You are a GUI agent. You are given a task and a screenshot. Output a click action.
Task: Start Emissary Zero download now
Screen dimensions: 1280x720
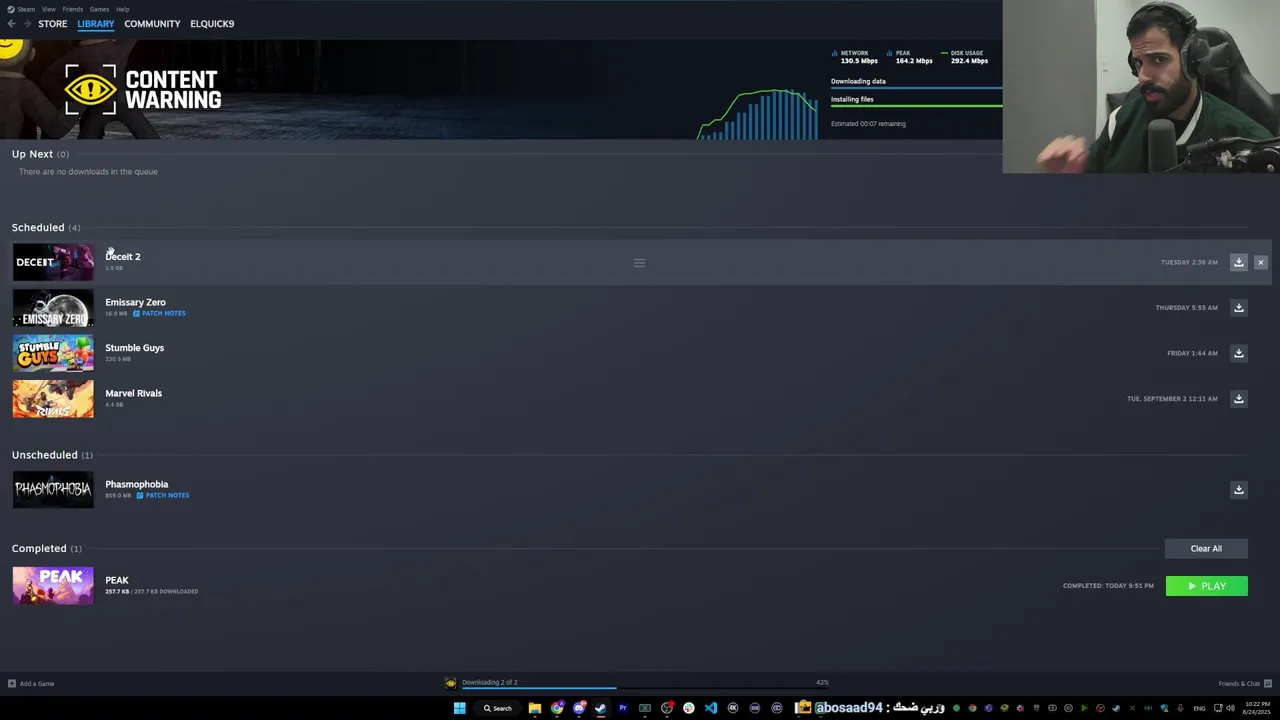point(1238,308)
